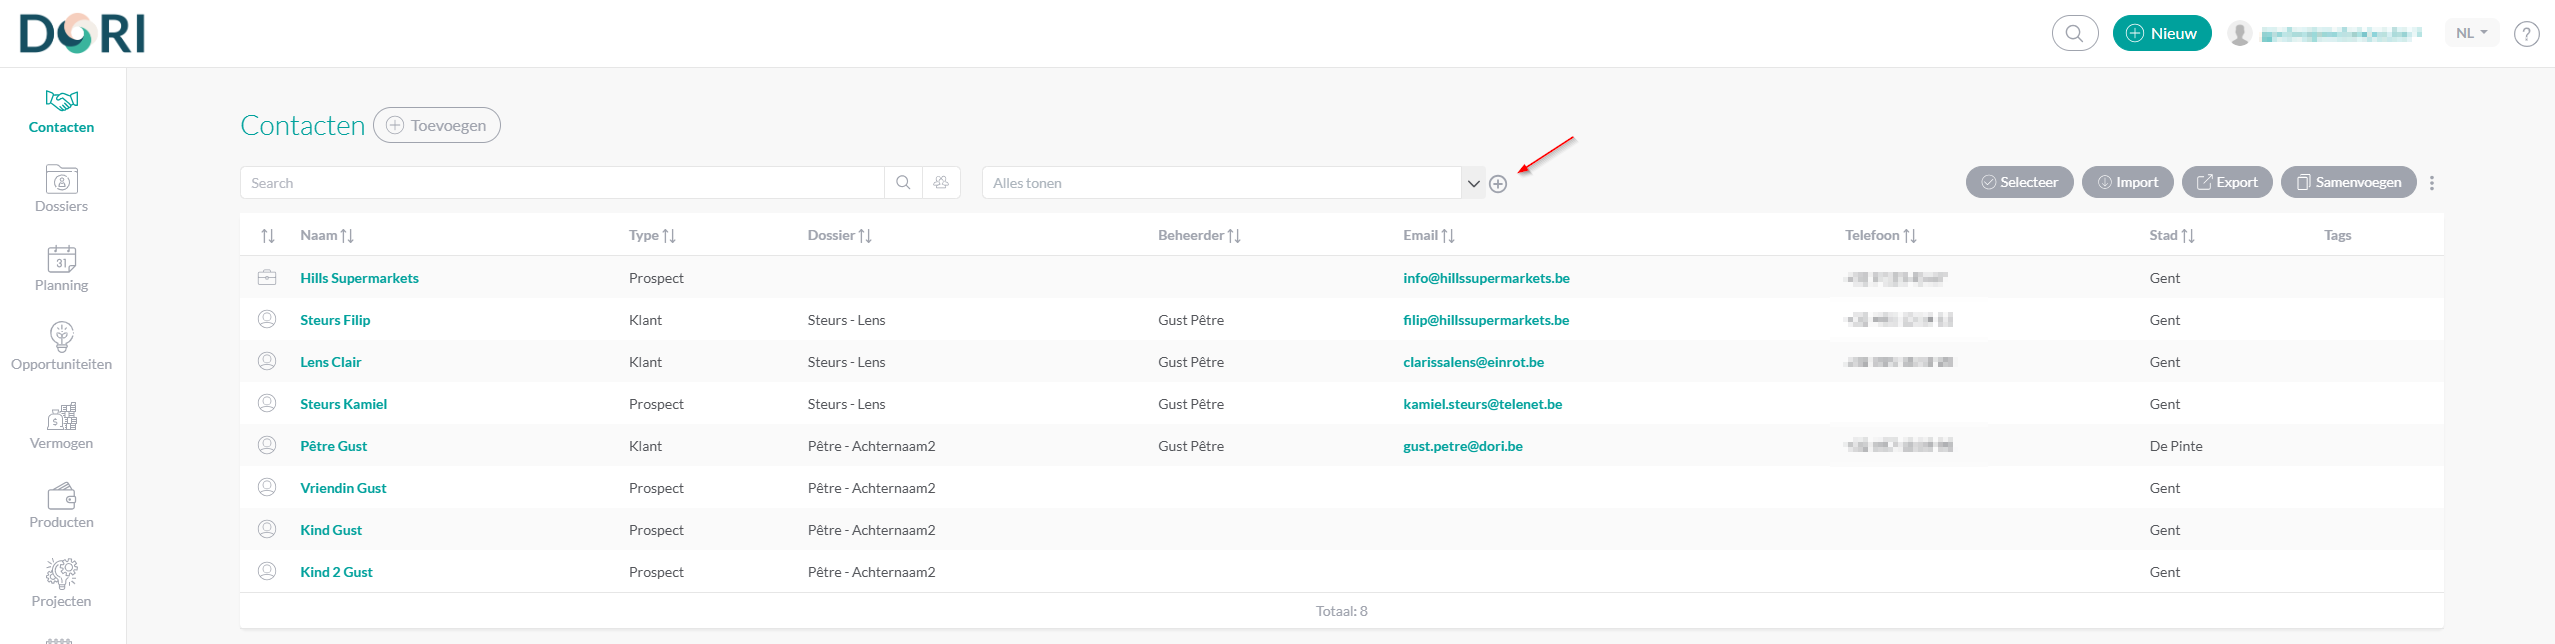
Task: Click the magnifier button beside Search field
Action: click(x=903, y=183)
